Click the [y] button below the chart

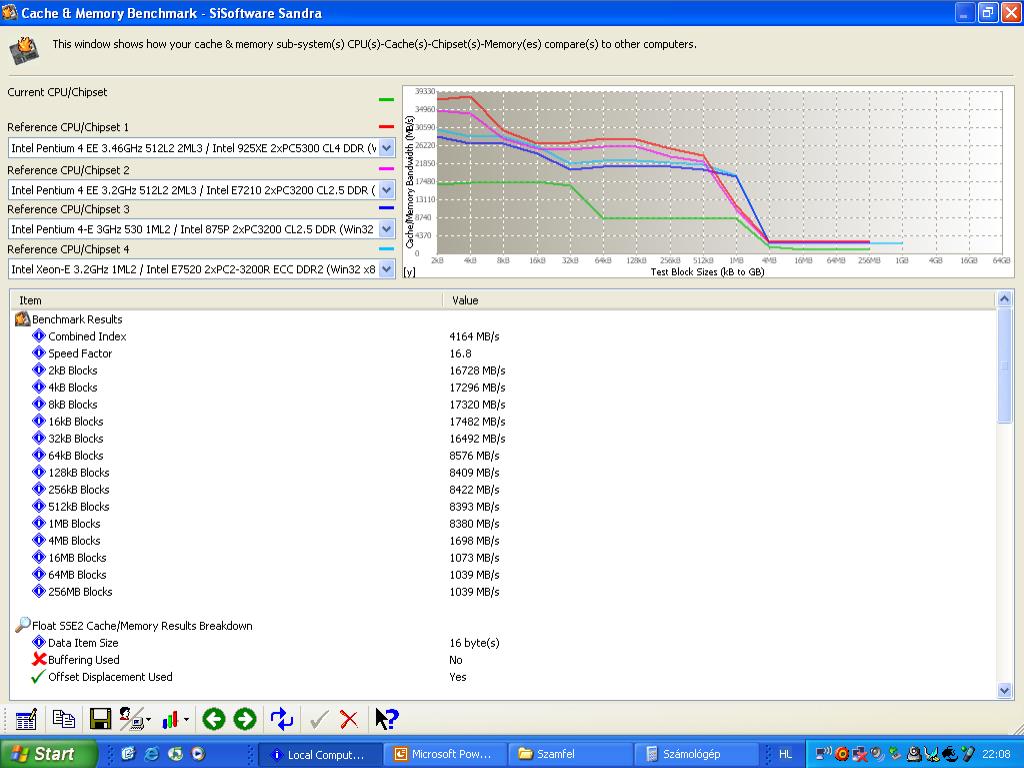point(409,272)
